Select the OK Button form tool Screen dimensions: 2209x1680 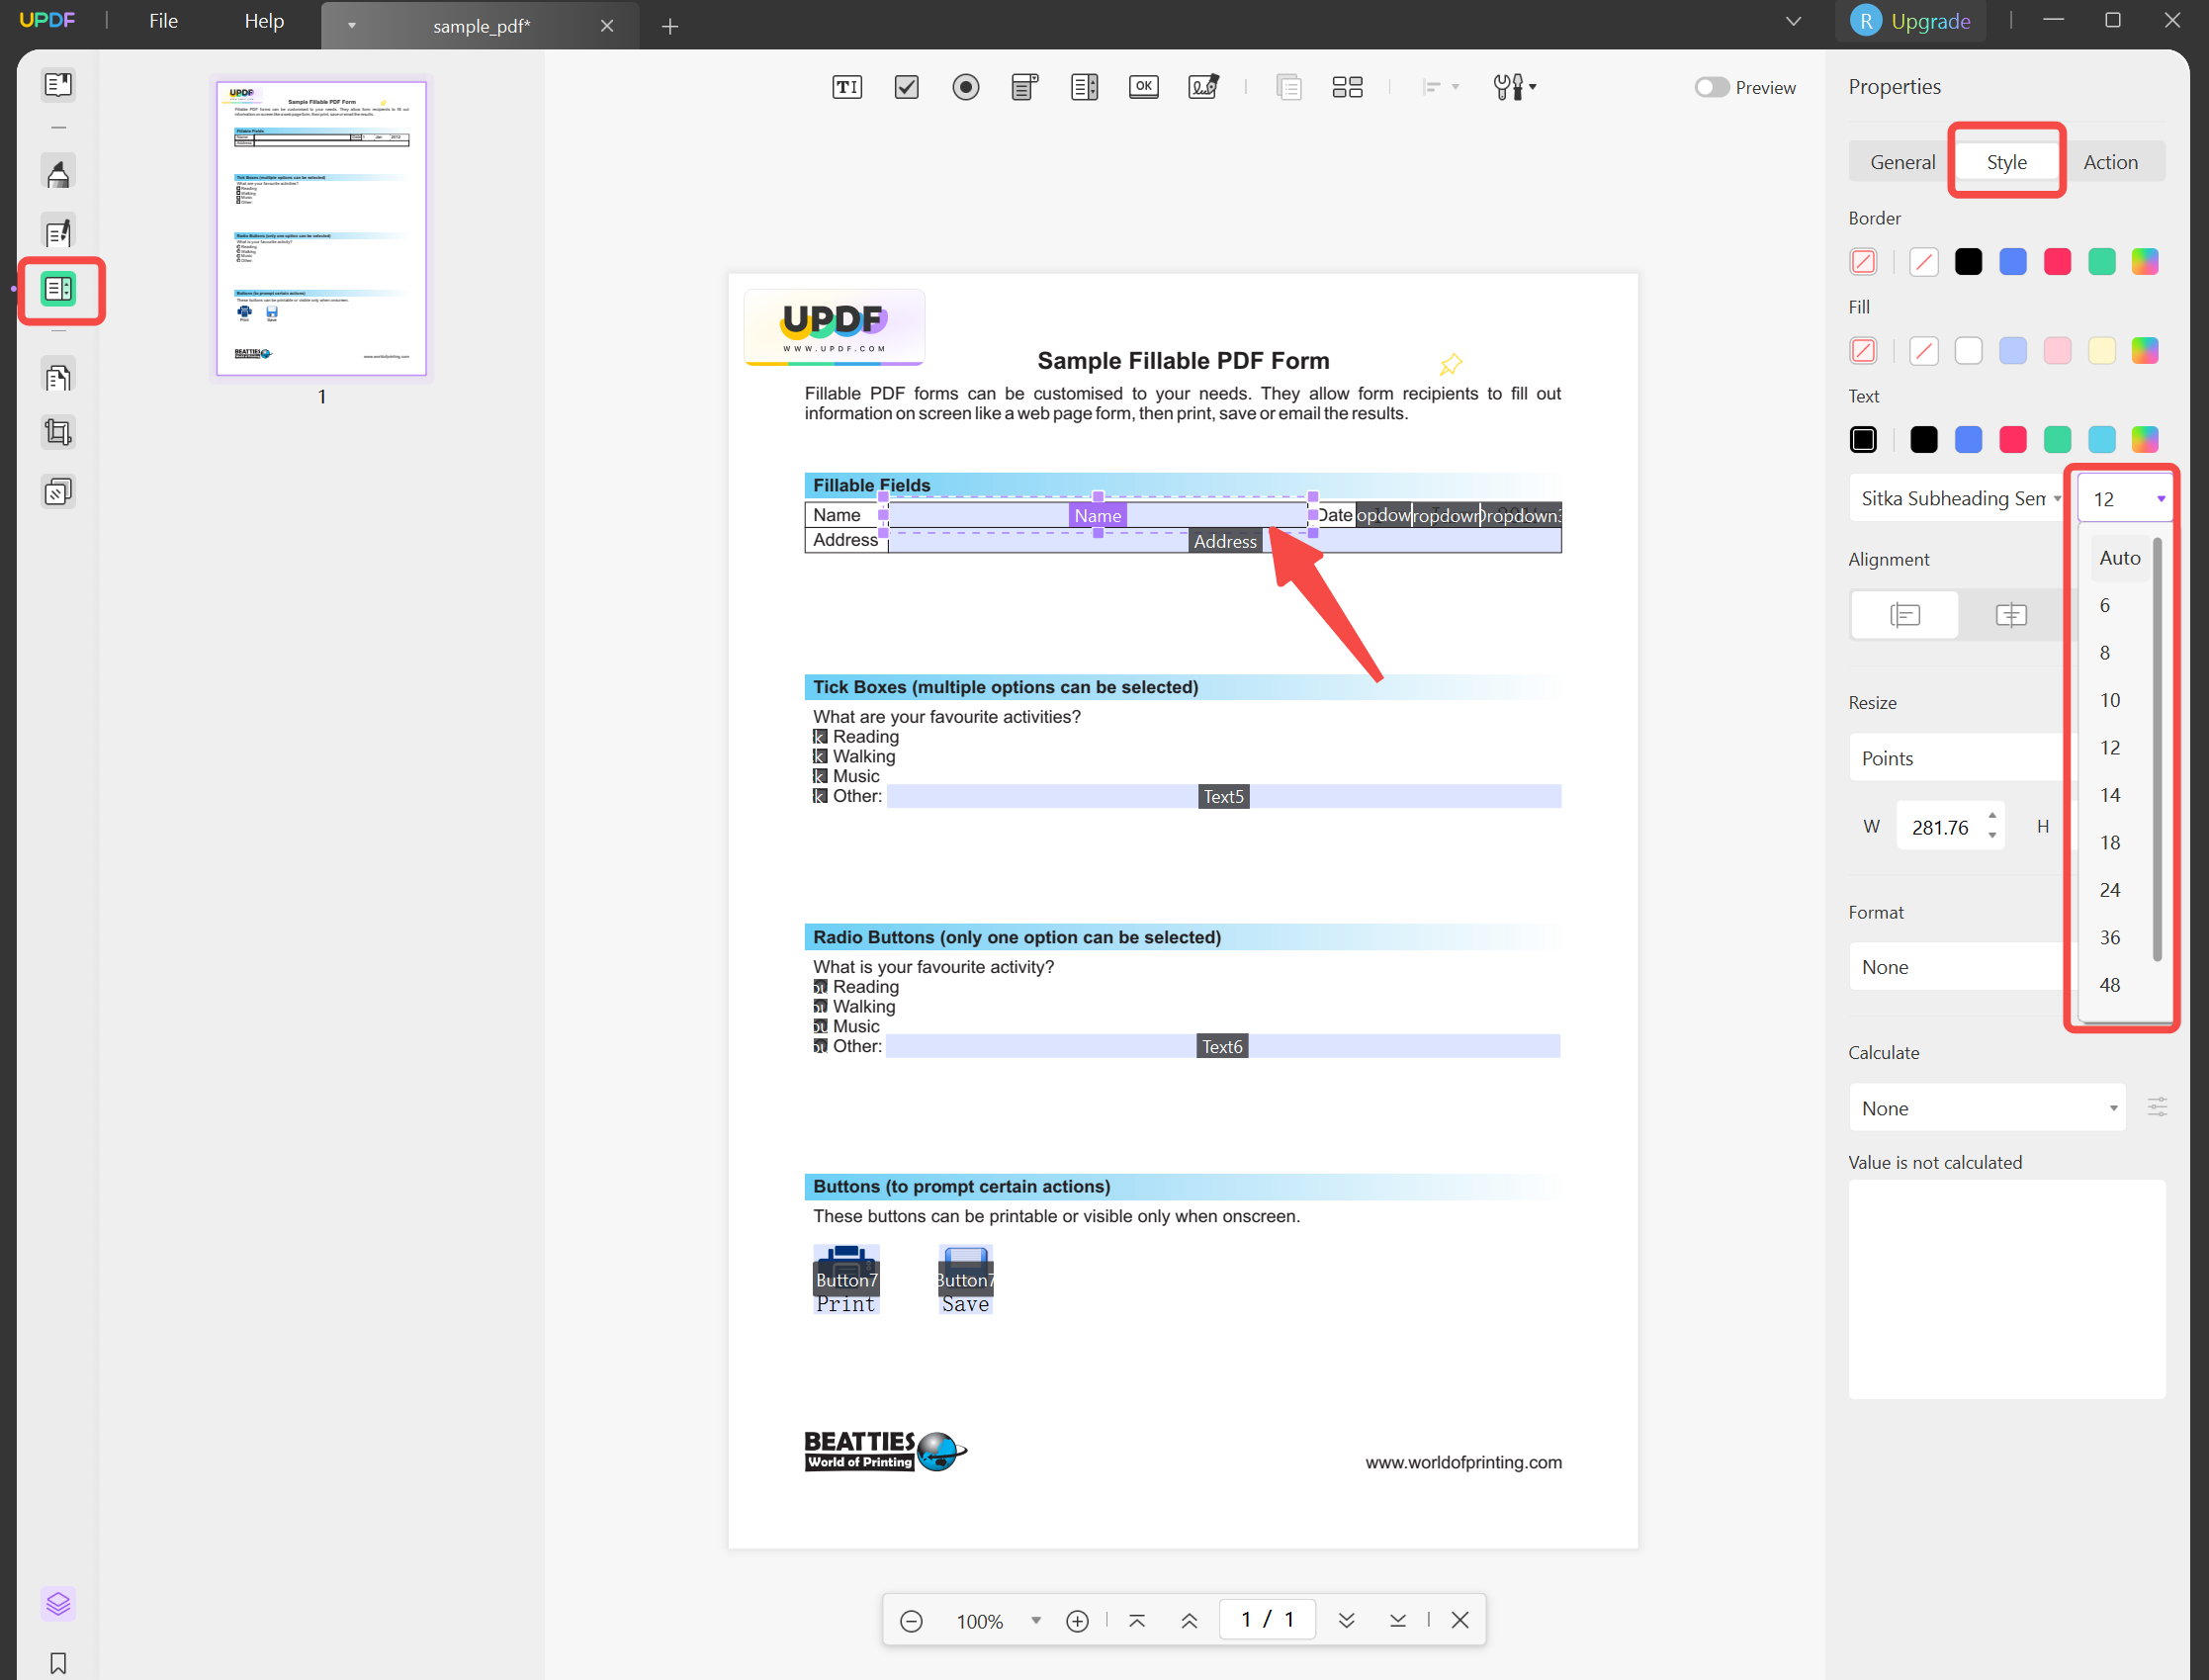[1143, 87]
